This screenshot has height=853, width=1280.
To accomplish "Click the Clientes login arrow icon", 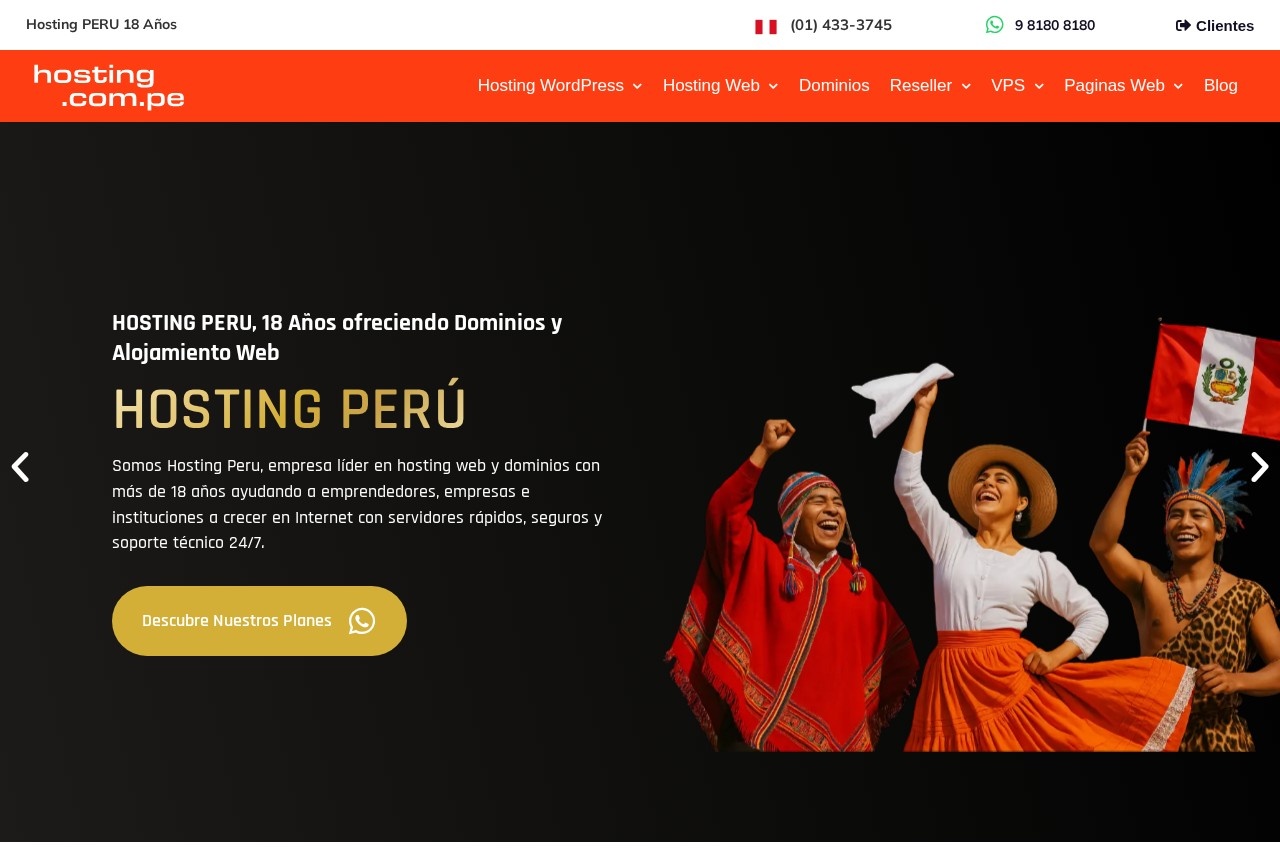I will coord(1183,26).
